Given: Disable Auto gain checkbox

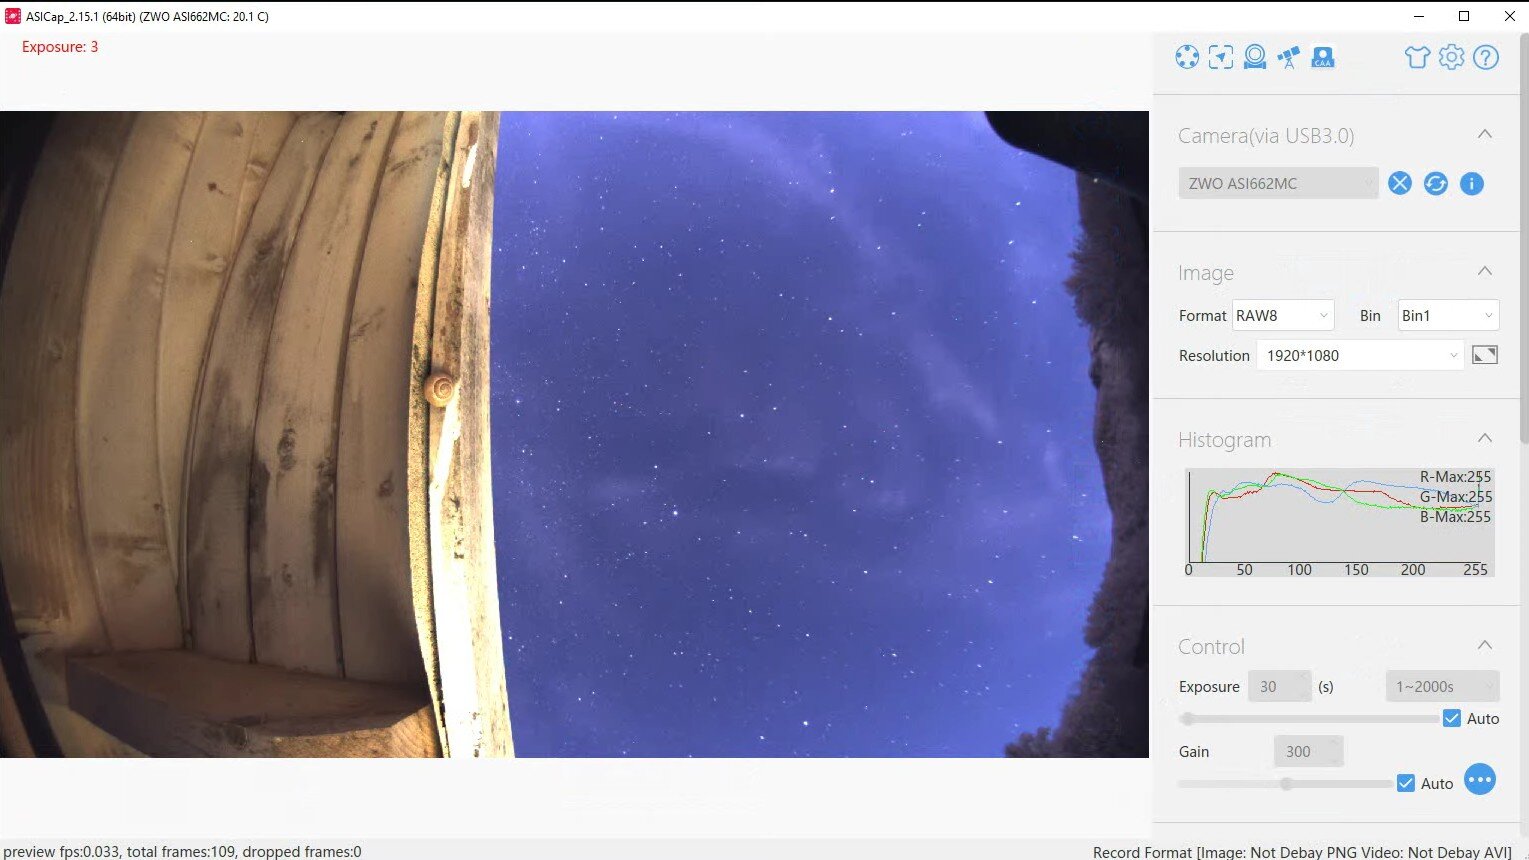Looking at the screenshot, I should point(1406,783).
